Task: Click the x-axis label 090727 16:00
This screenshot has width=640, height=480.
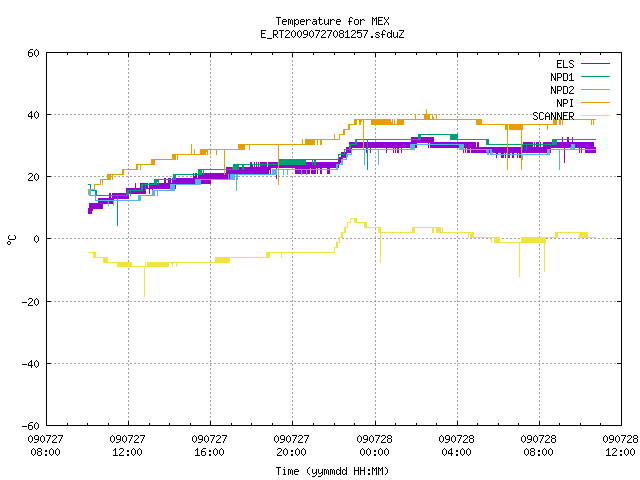Action: click(x=209, y=446)
